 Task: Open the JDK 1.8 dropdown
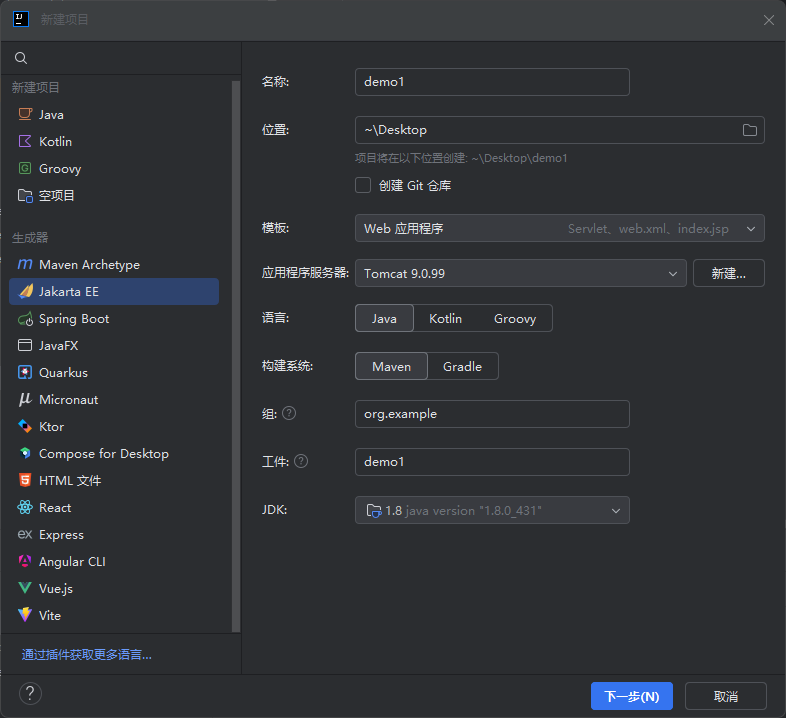pyautogui.click(x=492, y=510)
